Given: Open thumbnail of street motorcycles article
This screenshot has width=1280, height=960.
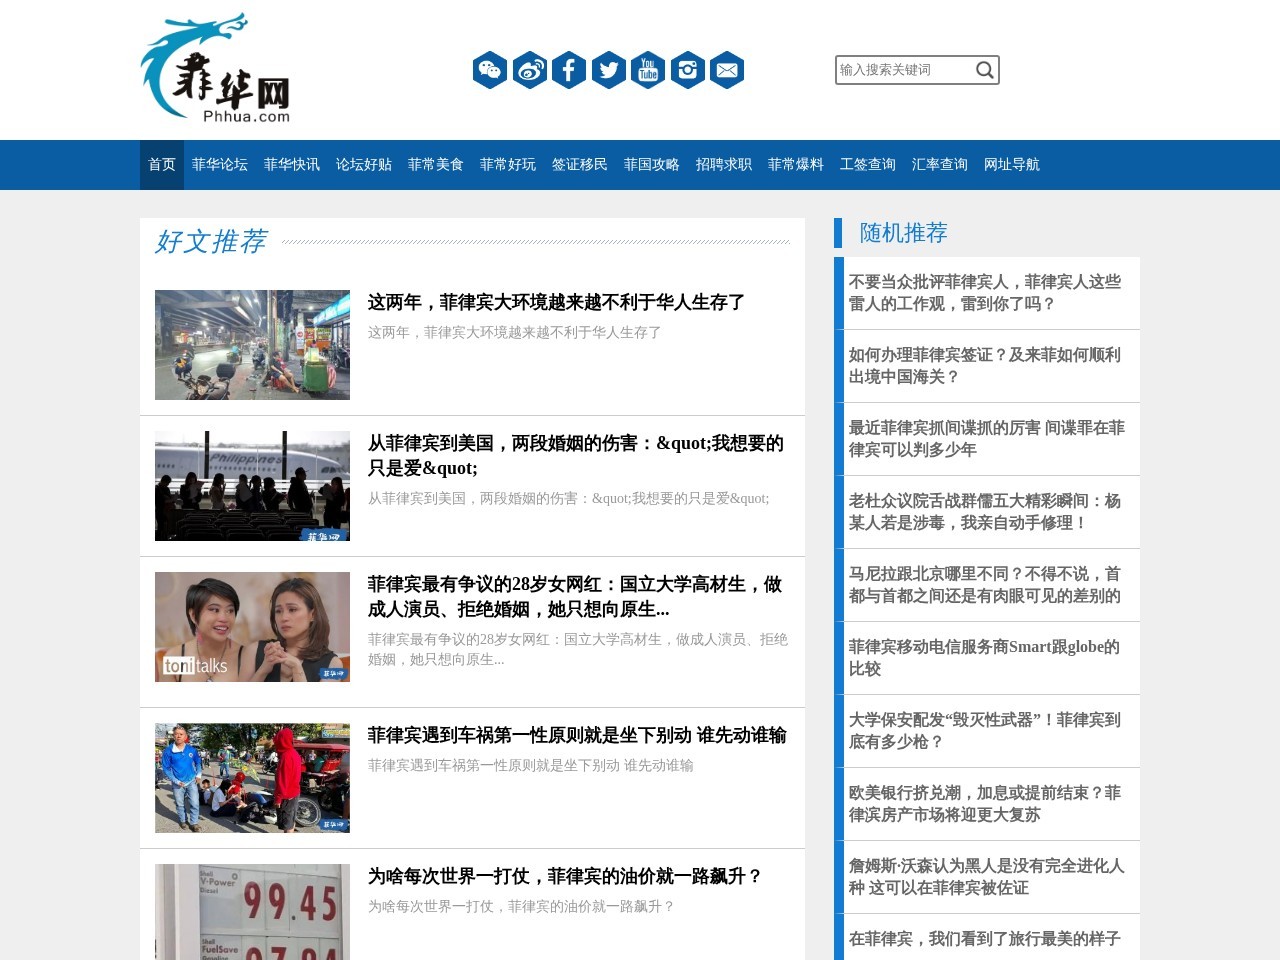Looking at the screenshot, I should tap(252, 345).
